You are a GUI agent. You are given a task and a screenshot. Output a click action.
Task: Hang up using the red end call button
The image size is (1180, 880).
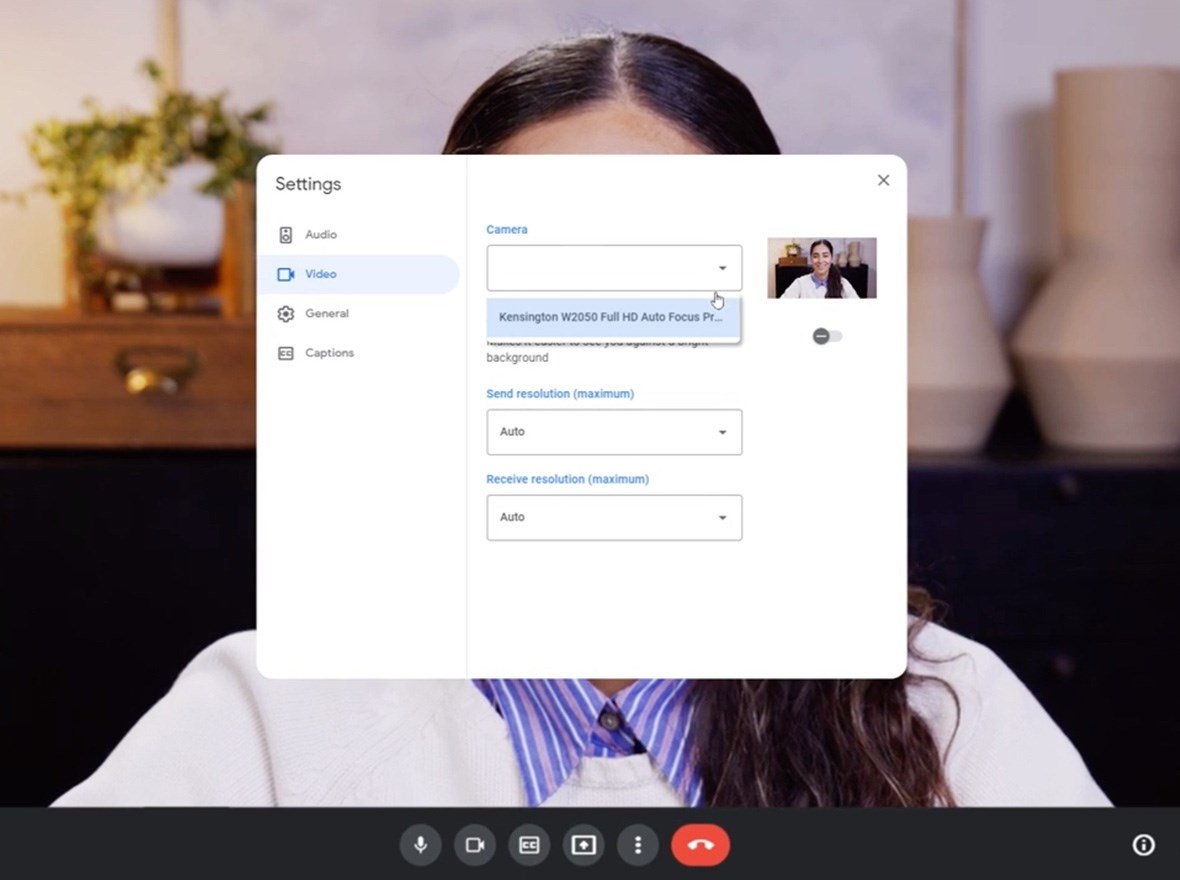coord(700,845)
